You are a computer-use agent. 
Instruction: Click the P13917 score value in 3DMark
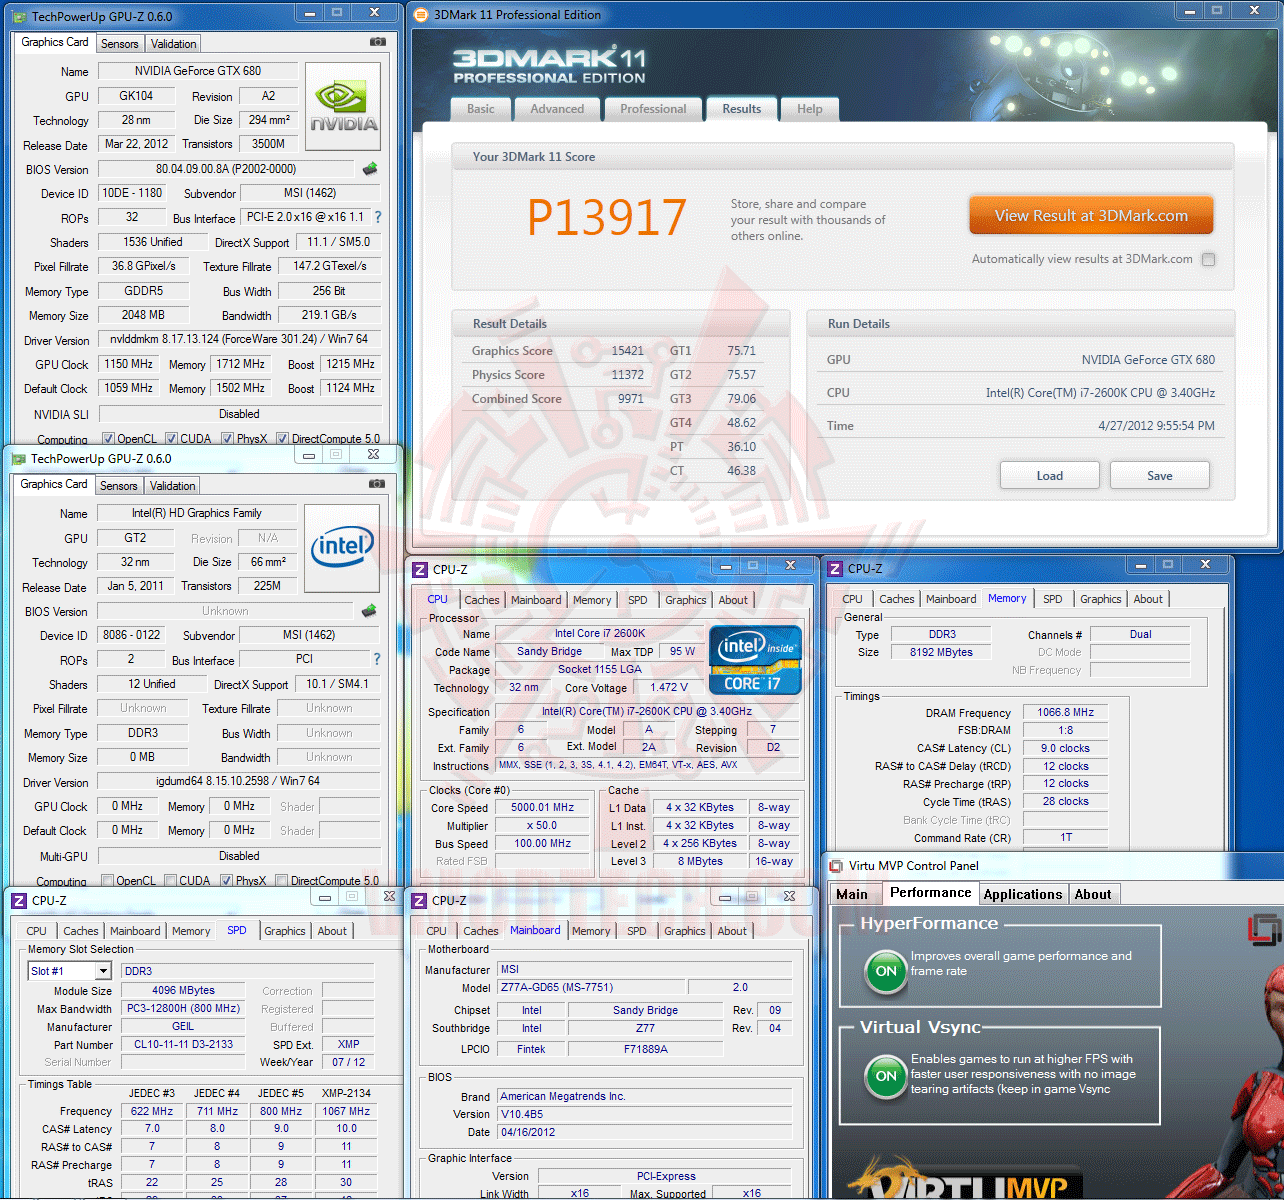tap(607, 217)
